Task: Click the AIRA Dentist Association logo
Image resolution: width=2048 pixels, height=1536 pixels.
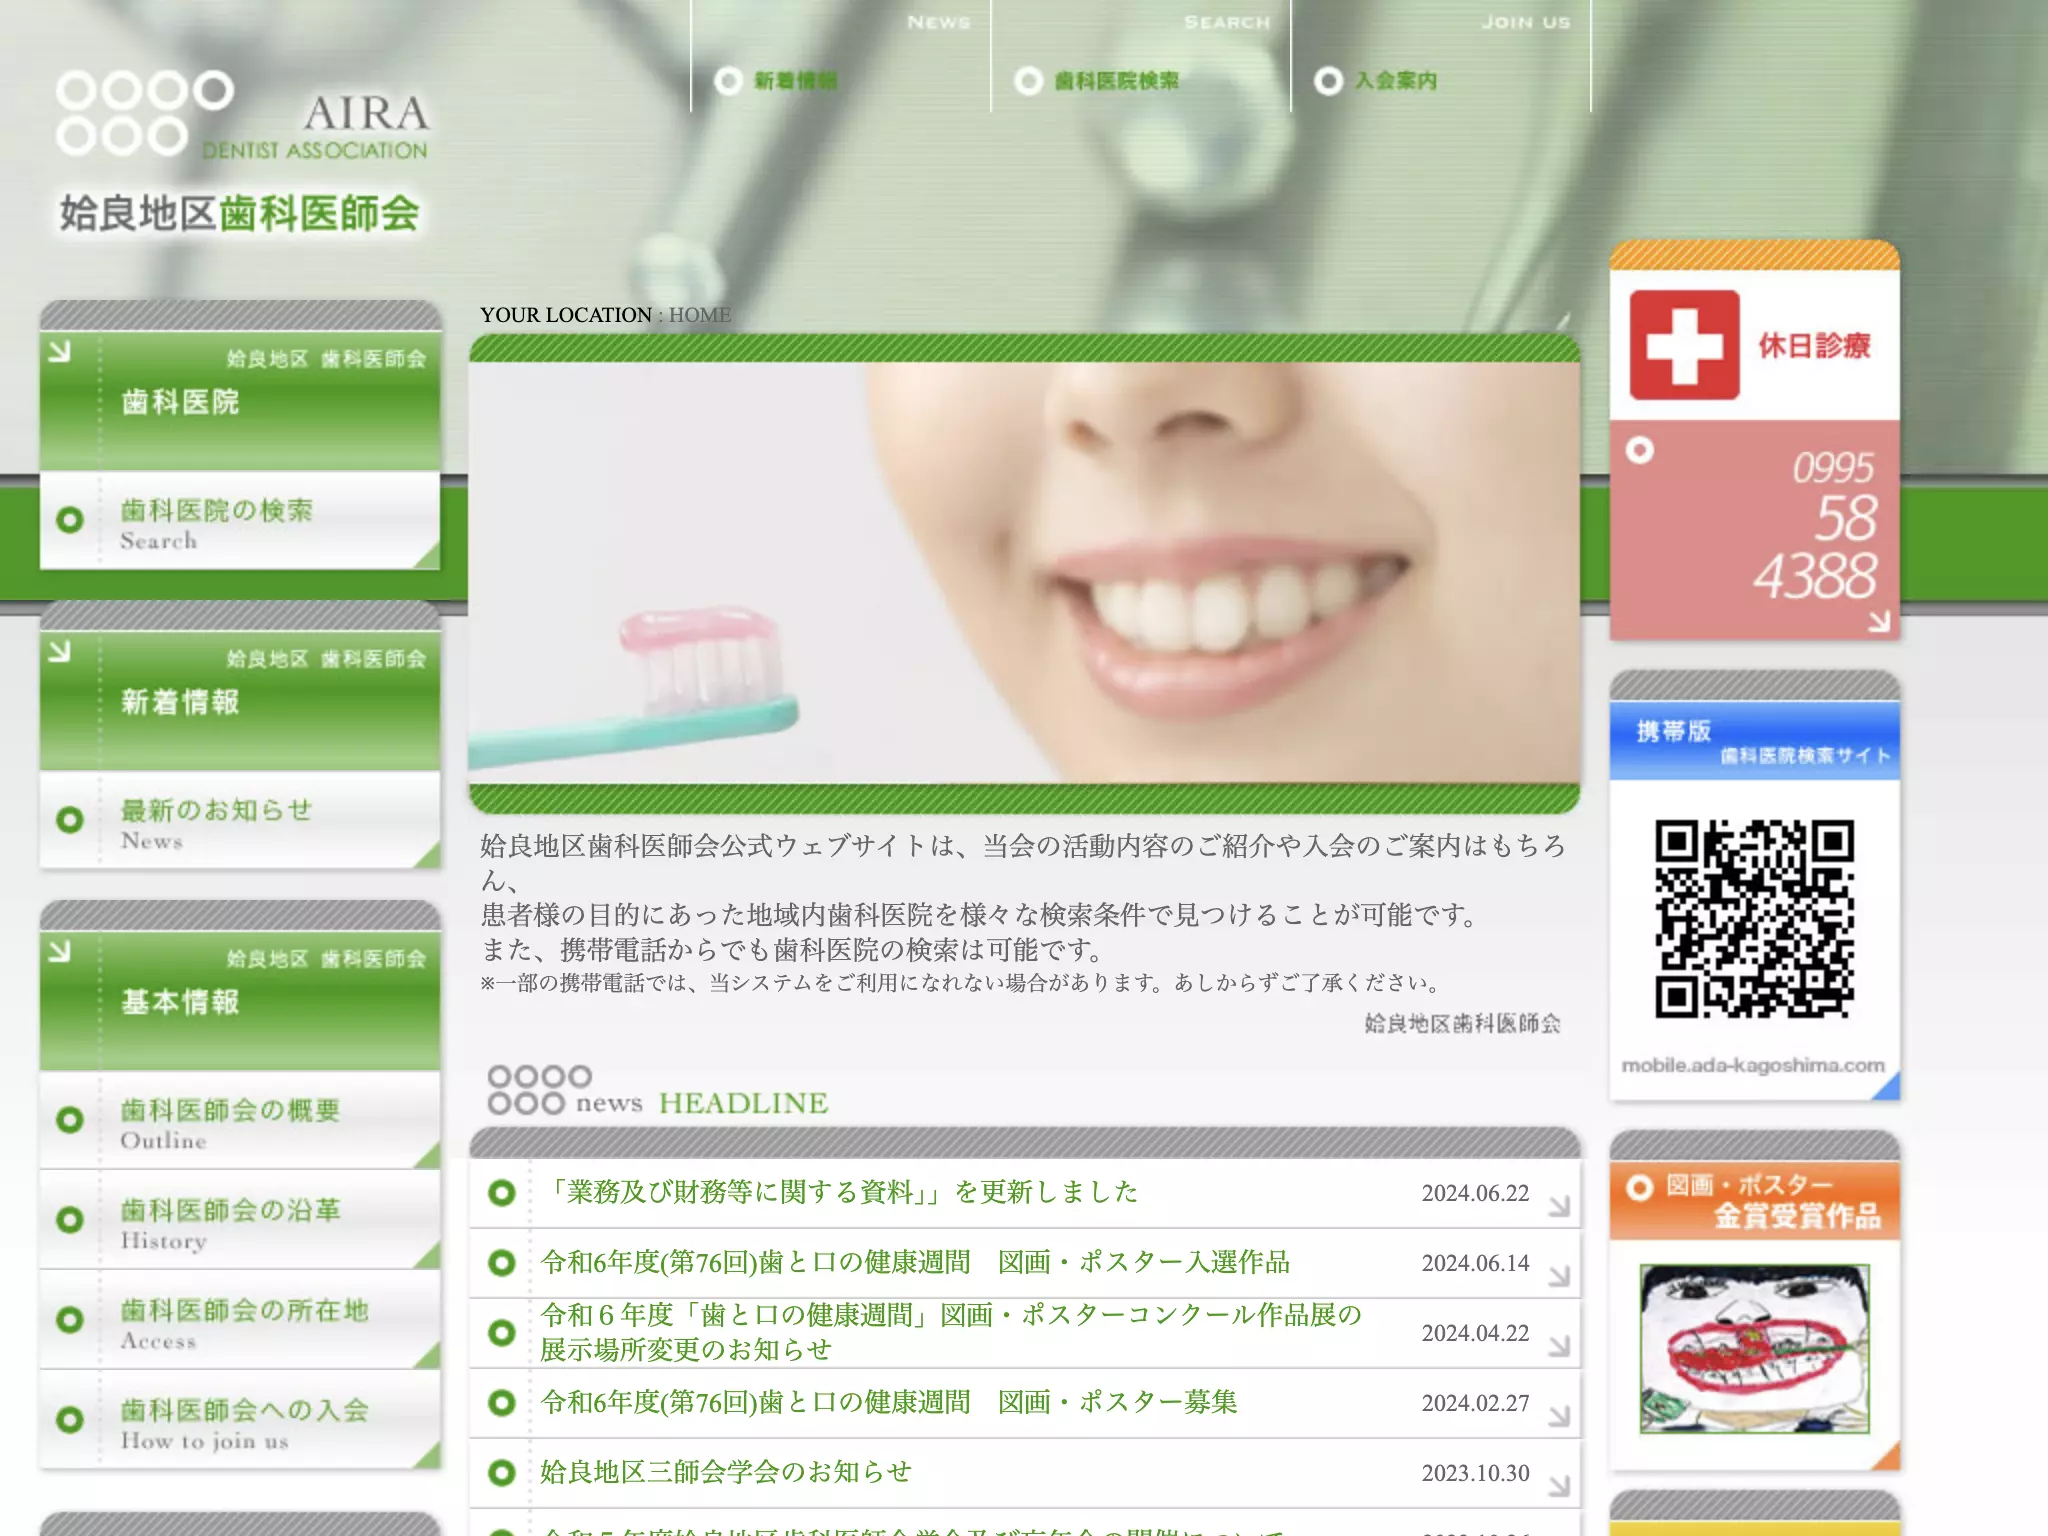Action: click(x=243, y=153)
